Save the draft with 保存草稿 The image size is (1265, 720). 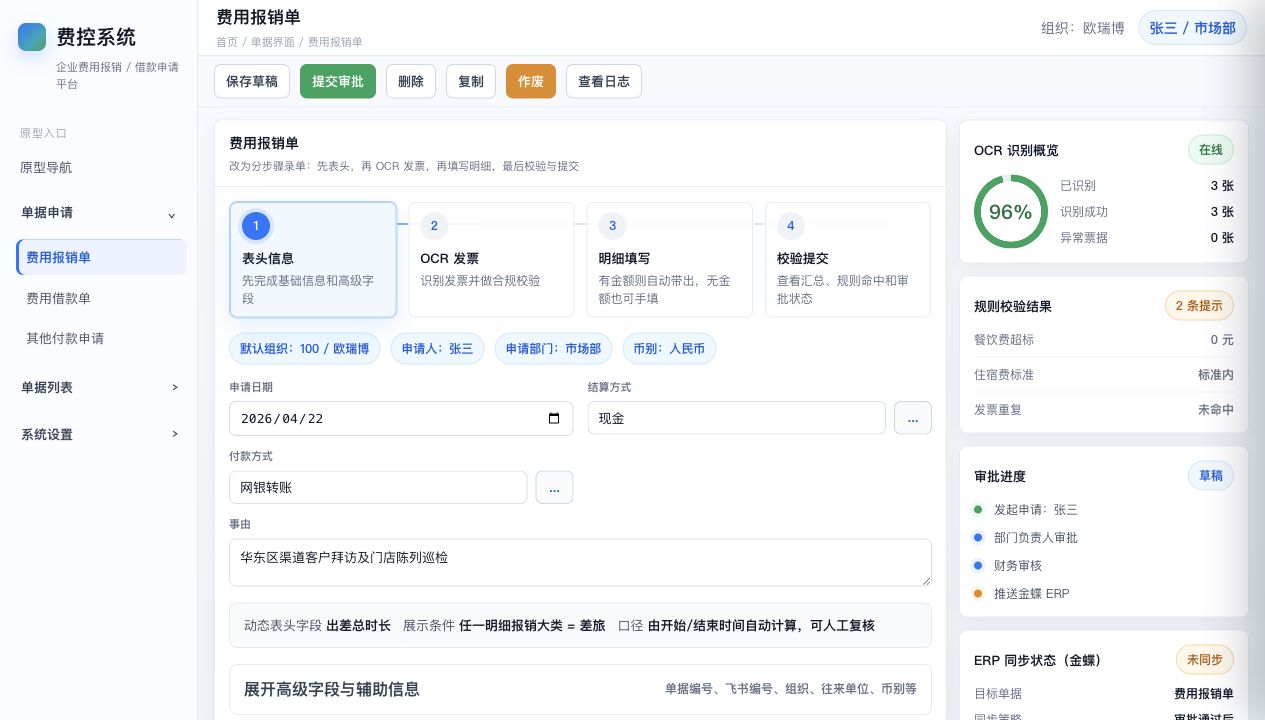[252, 81]
